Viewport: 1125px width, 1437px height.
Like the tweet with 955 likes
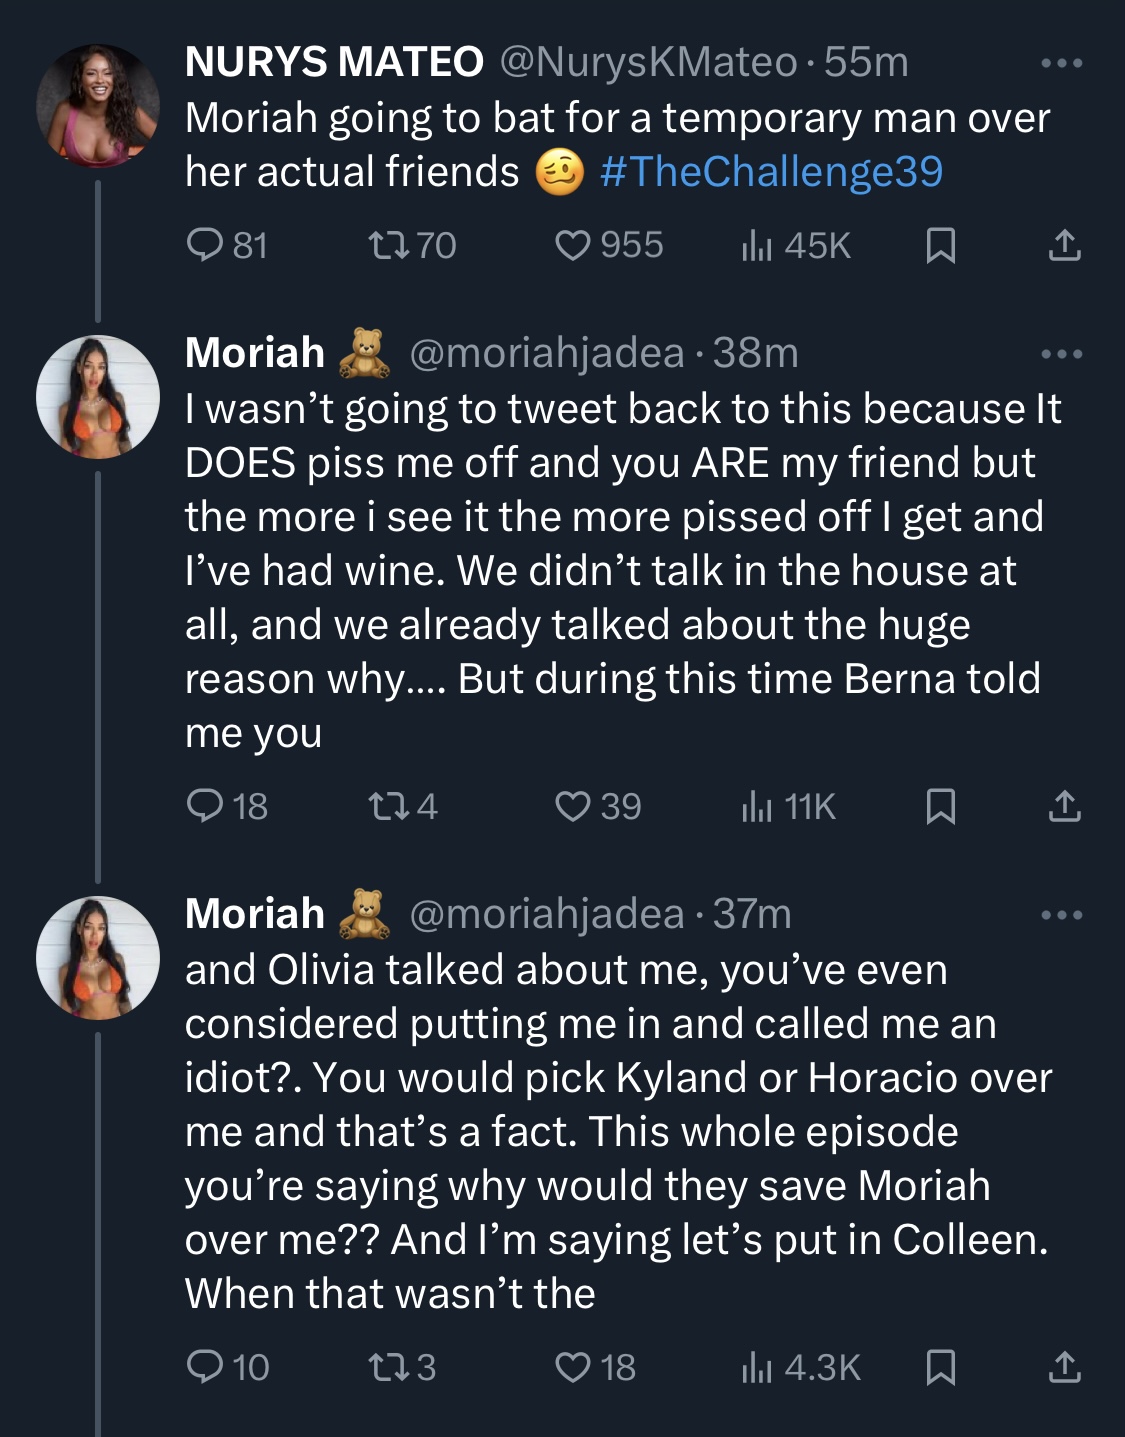609,245
